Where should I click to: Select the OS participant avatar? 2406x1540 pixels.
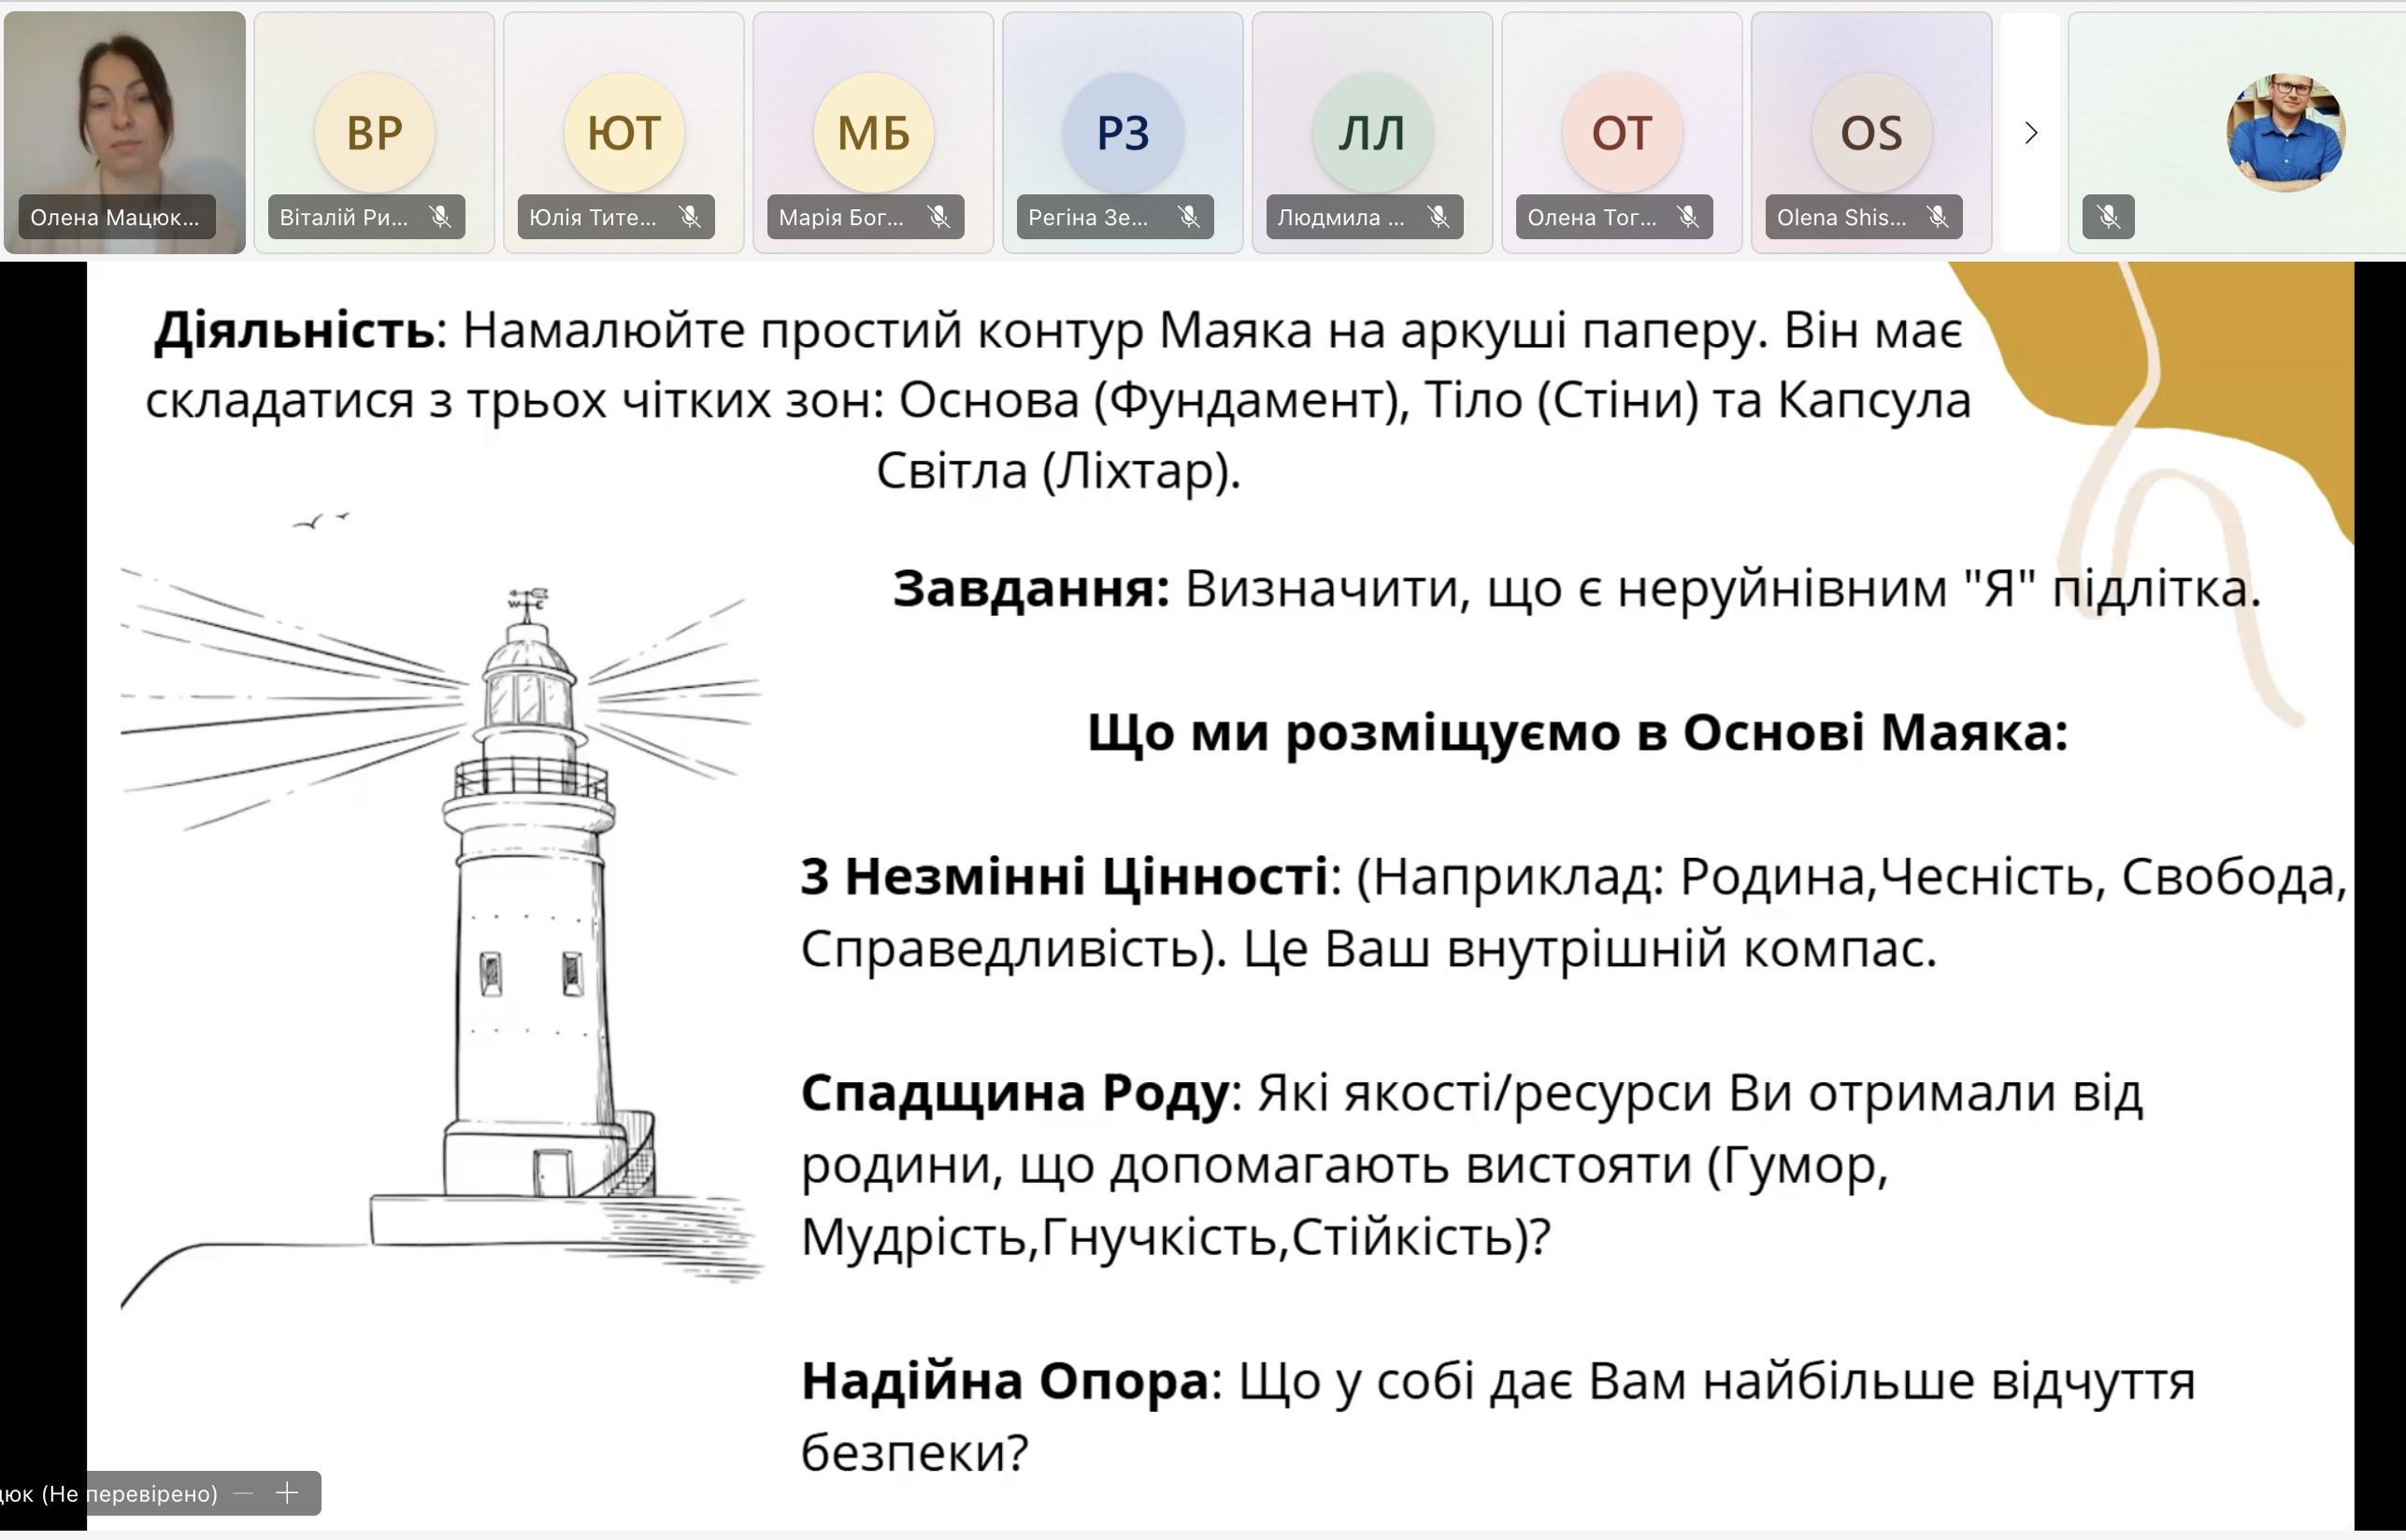pyautogui.click(x=1871, y=132)
